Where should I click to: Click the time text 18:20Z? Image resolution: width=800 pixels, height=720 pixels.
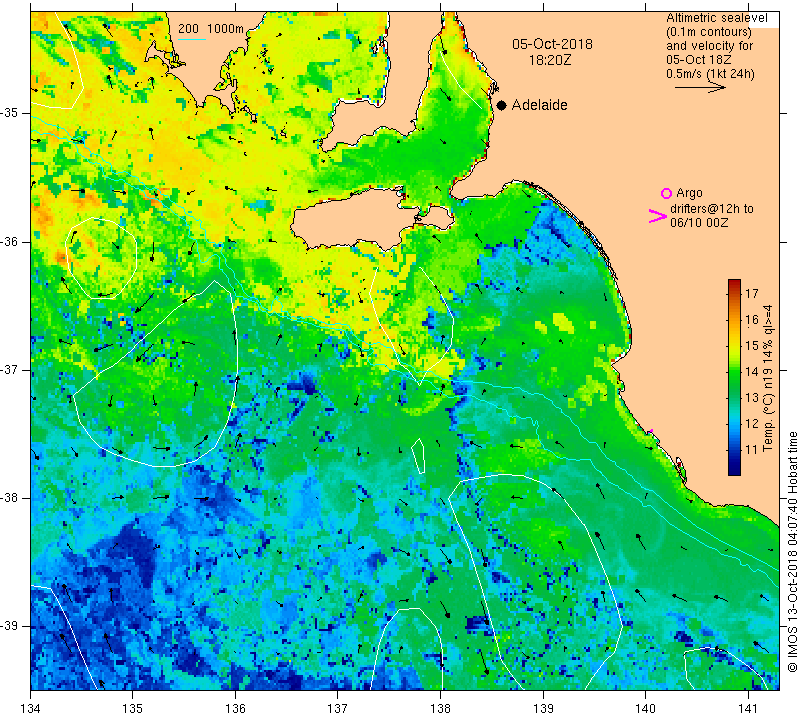[x=550, y=60]
